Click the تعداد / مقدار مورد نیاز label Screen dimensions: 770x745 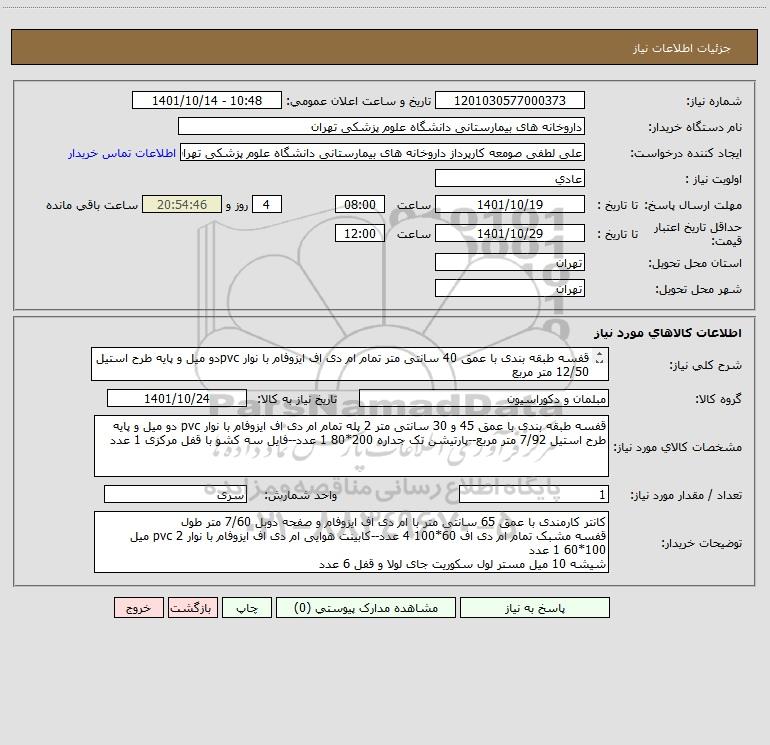tap(686, 496)
